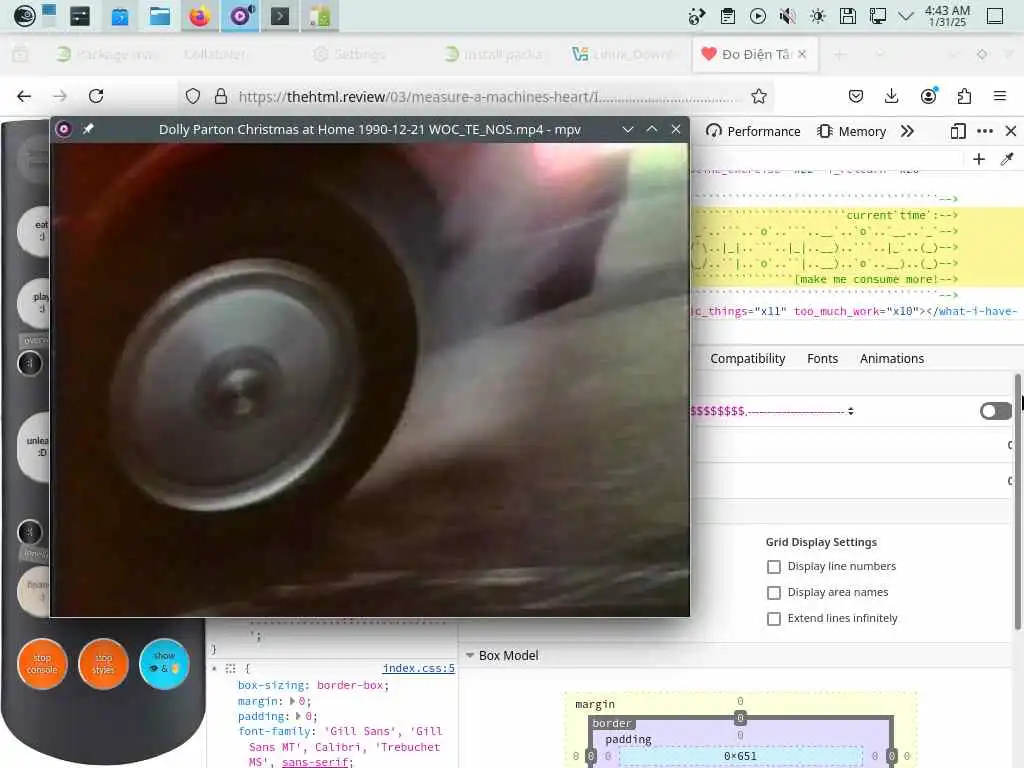Open the $$$$$$$$ grid selector dropdown
Image resolution: width=1024 pixels, height=768 pixels.
(x=773, y=411)
